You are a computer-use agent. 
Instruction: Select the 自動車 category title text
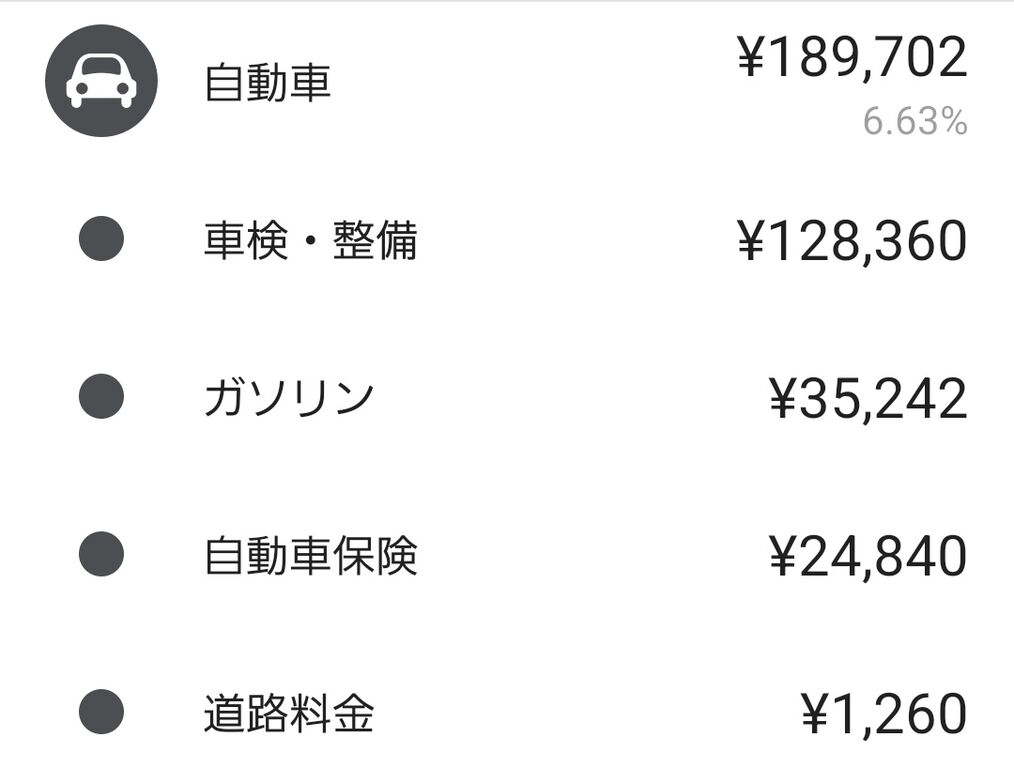pos(268,82)
